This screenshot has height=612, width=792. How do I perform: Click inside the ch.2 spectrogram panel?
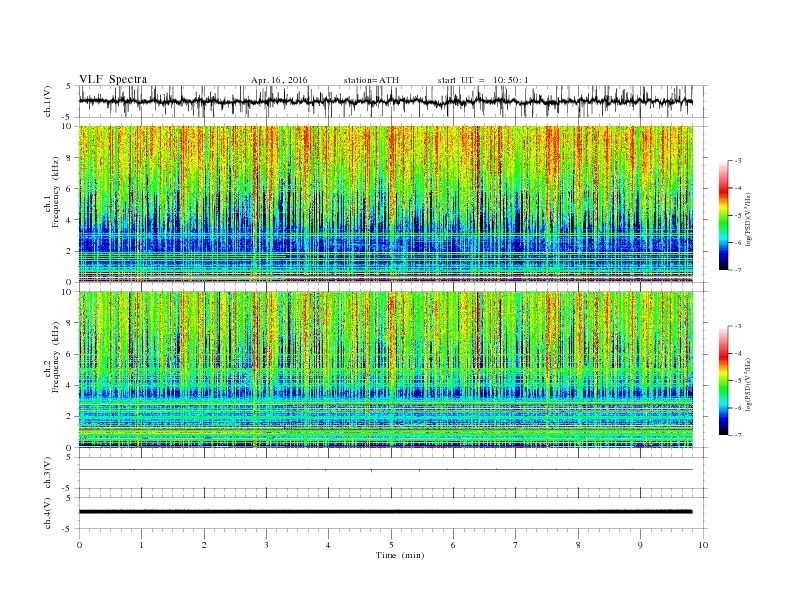coord(385,370)
